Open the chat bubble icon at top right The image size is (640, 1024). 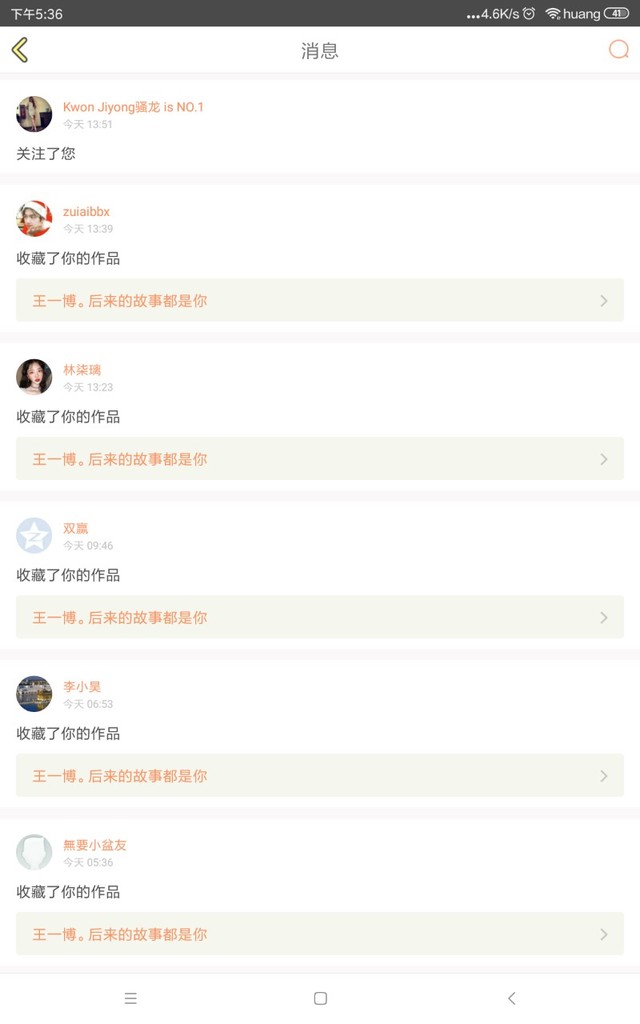tap(619, 50)
